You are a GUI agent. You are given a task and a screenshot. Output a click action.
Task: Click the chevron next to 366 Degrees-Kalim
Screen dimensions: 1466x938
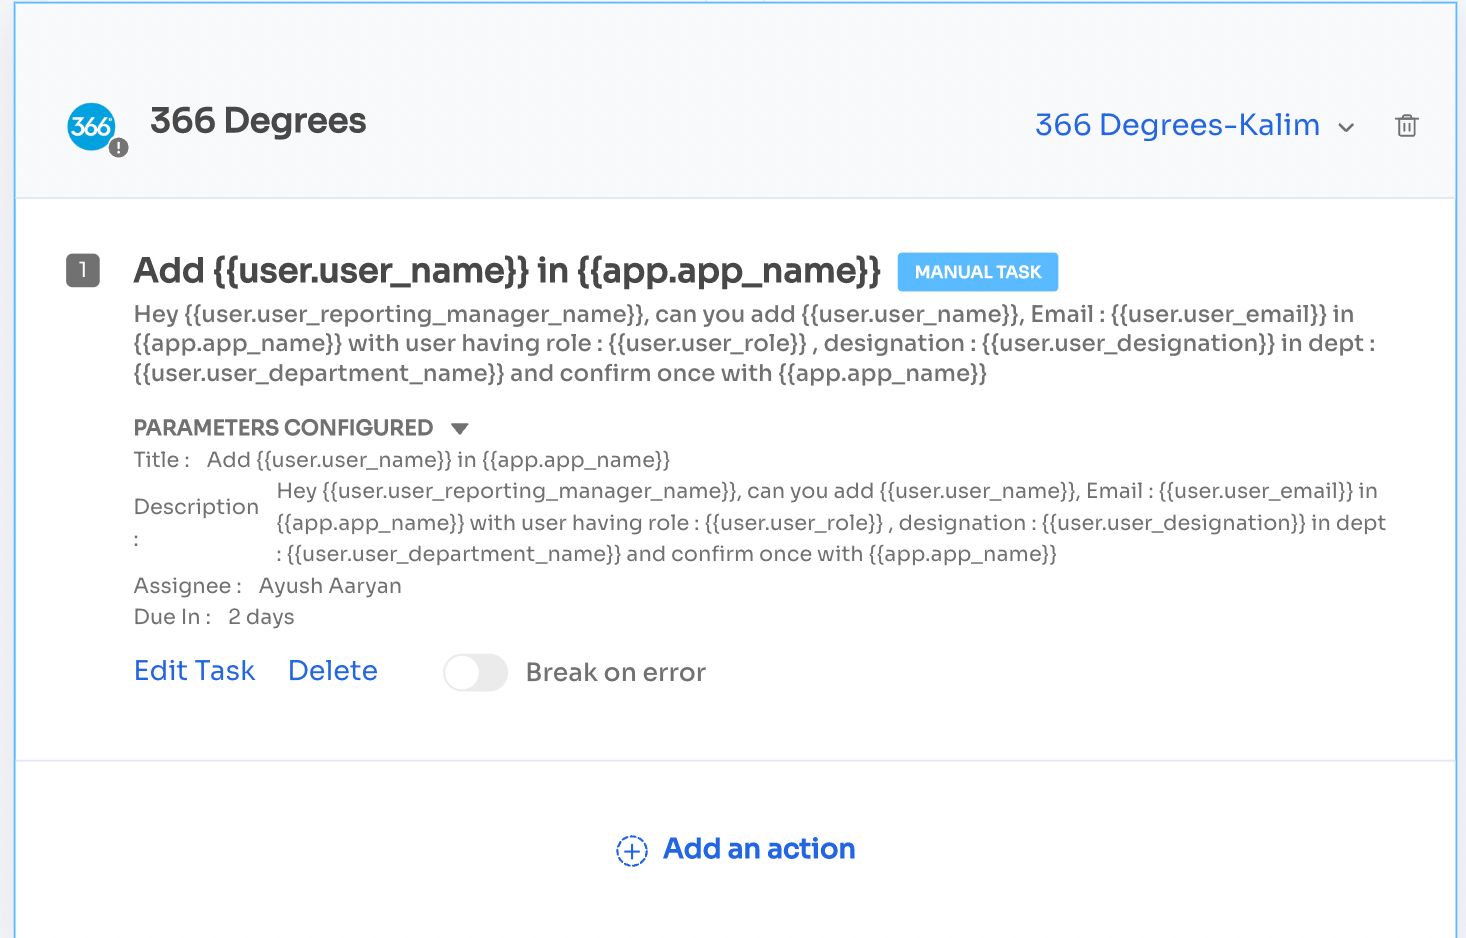(x=1346, y=127)
